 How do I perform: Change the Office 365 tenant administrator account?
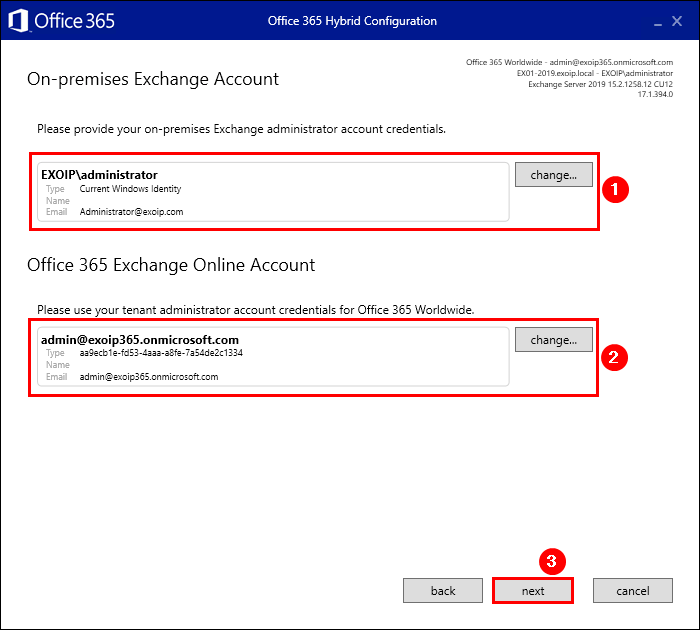click(x=553, y=340)
